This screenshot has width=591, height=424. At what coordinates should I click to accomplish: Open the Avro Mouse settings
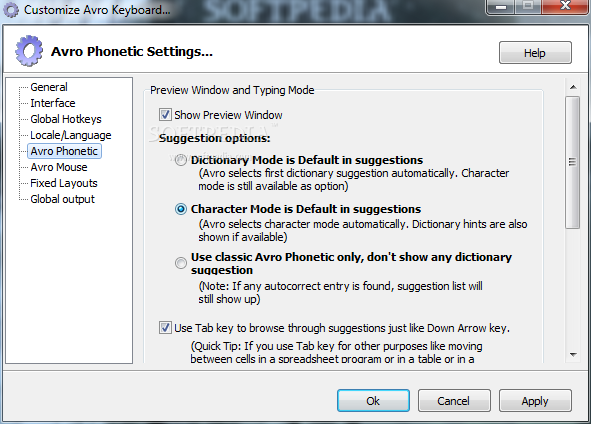click(x=59, y=167)
